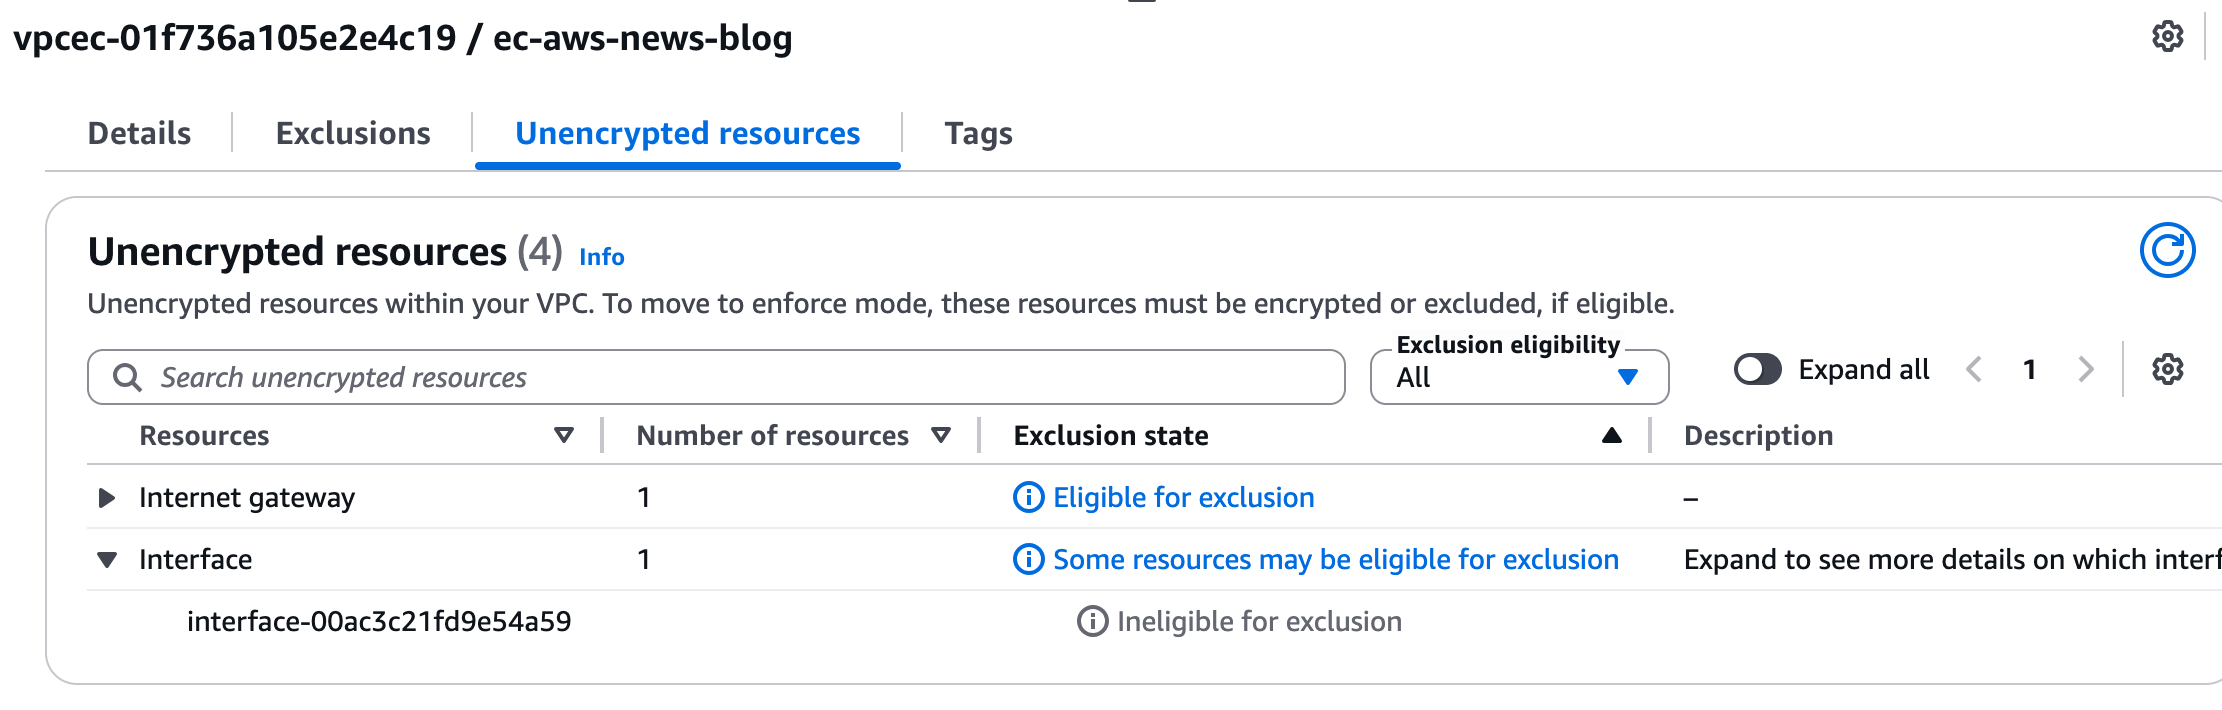Image resolution: width=2222 pixels, height=710 pixels.
Task: Collapse the Interface row
Action: [x=106, y=559]
